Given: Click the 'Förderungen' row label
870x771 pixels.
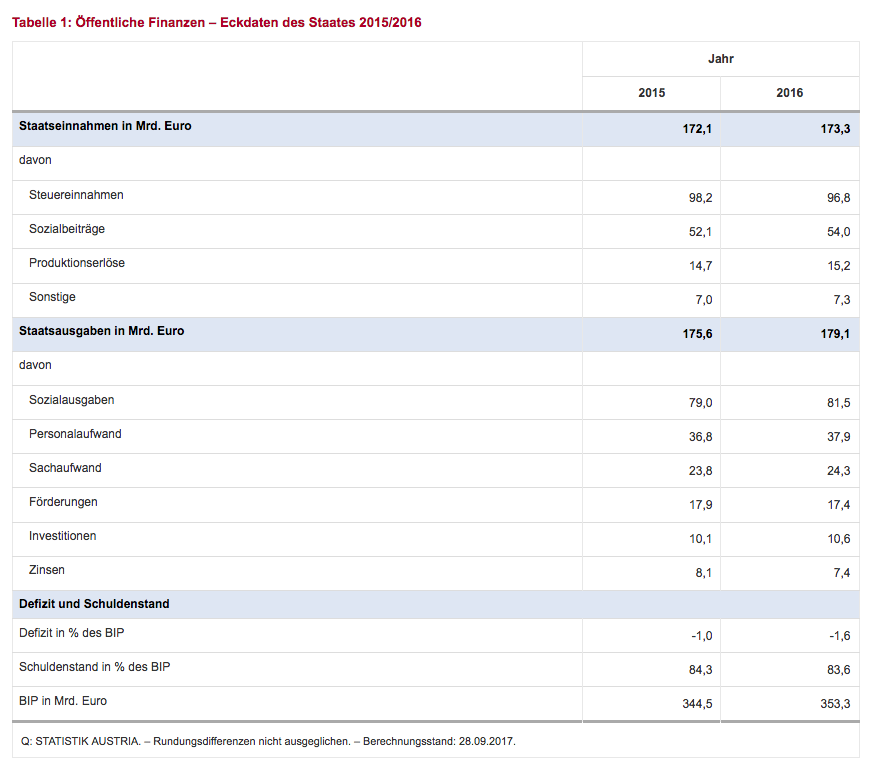Looking at the screenshot, I should tap(63, 502).
